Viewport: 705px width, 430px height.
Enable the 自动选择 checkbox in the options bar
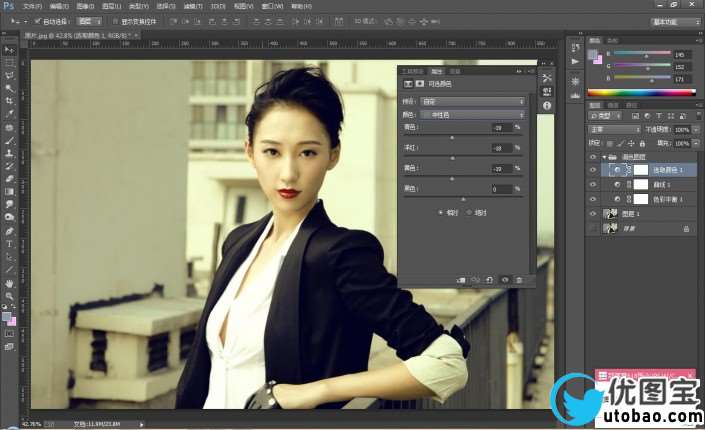click(x=37, y=20)
